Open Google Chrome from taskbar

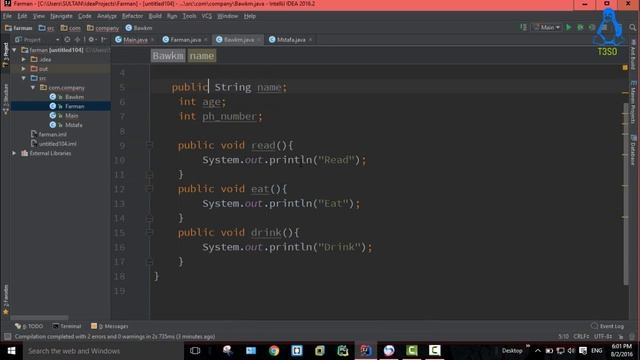pos(274,351)
